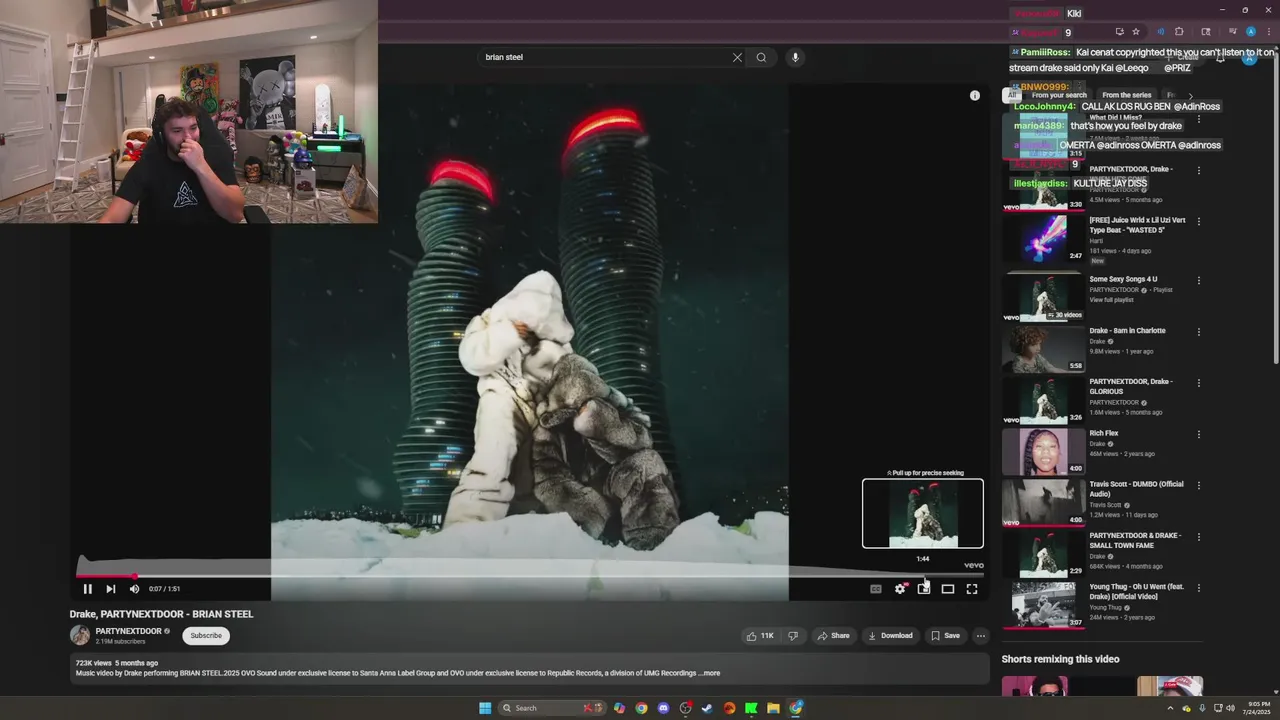Open the Chrome profile avatar 'A'

[x=1250, y=32]
